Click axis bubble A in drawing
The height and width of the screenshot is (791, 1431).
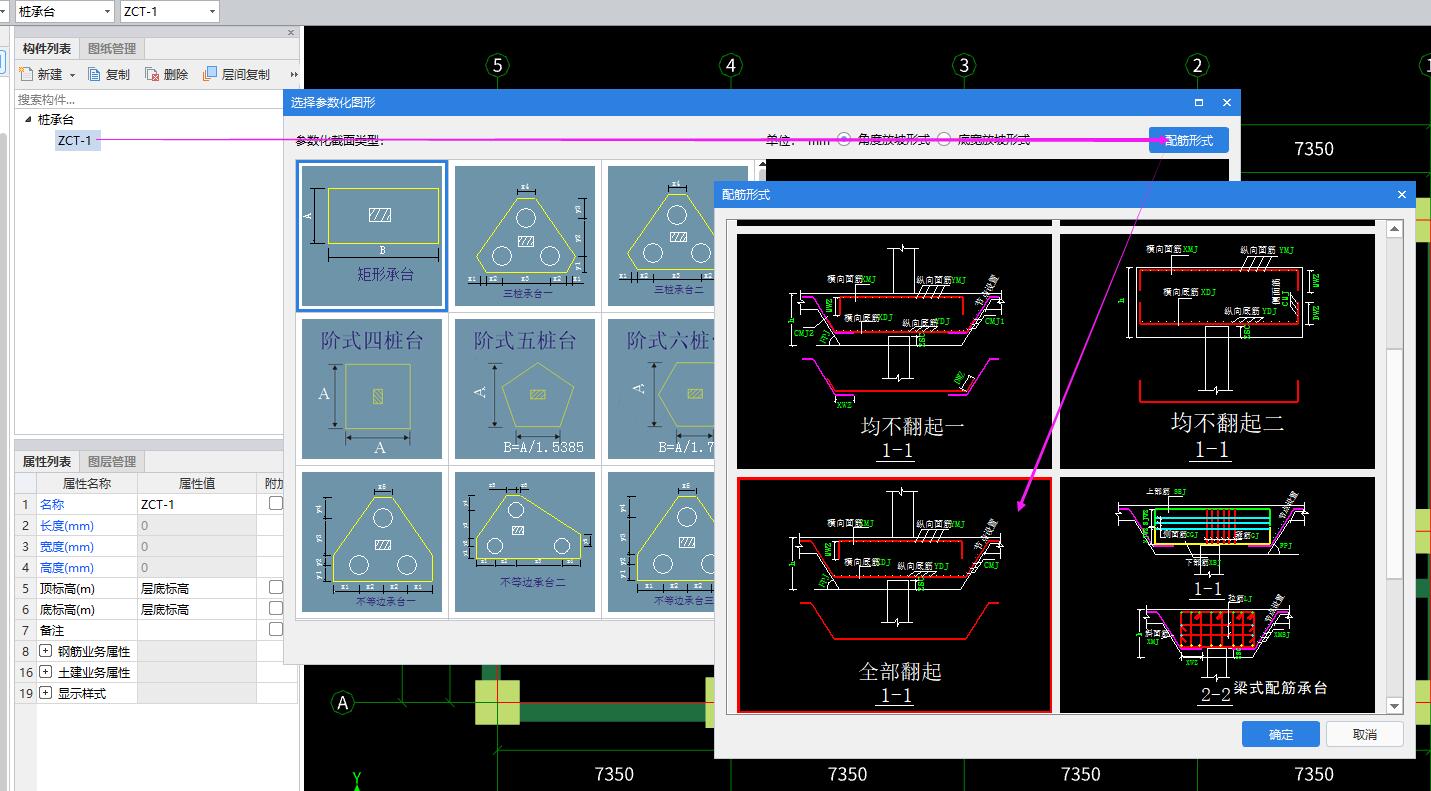pos(344,703)
